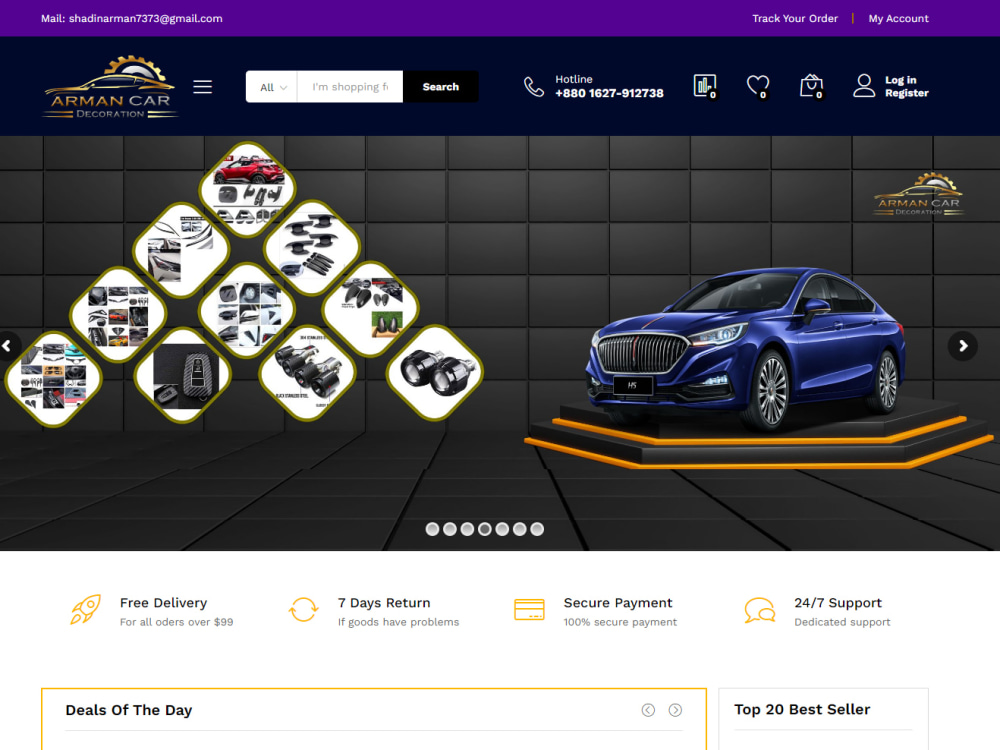The height and width of the screenshot is (750, 1000).
Task: Click the Free Delivery rocket icon
Action: (x=85, y=609)
